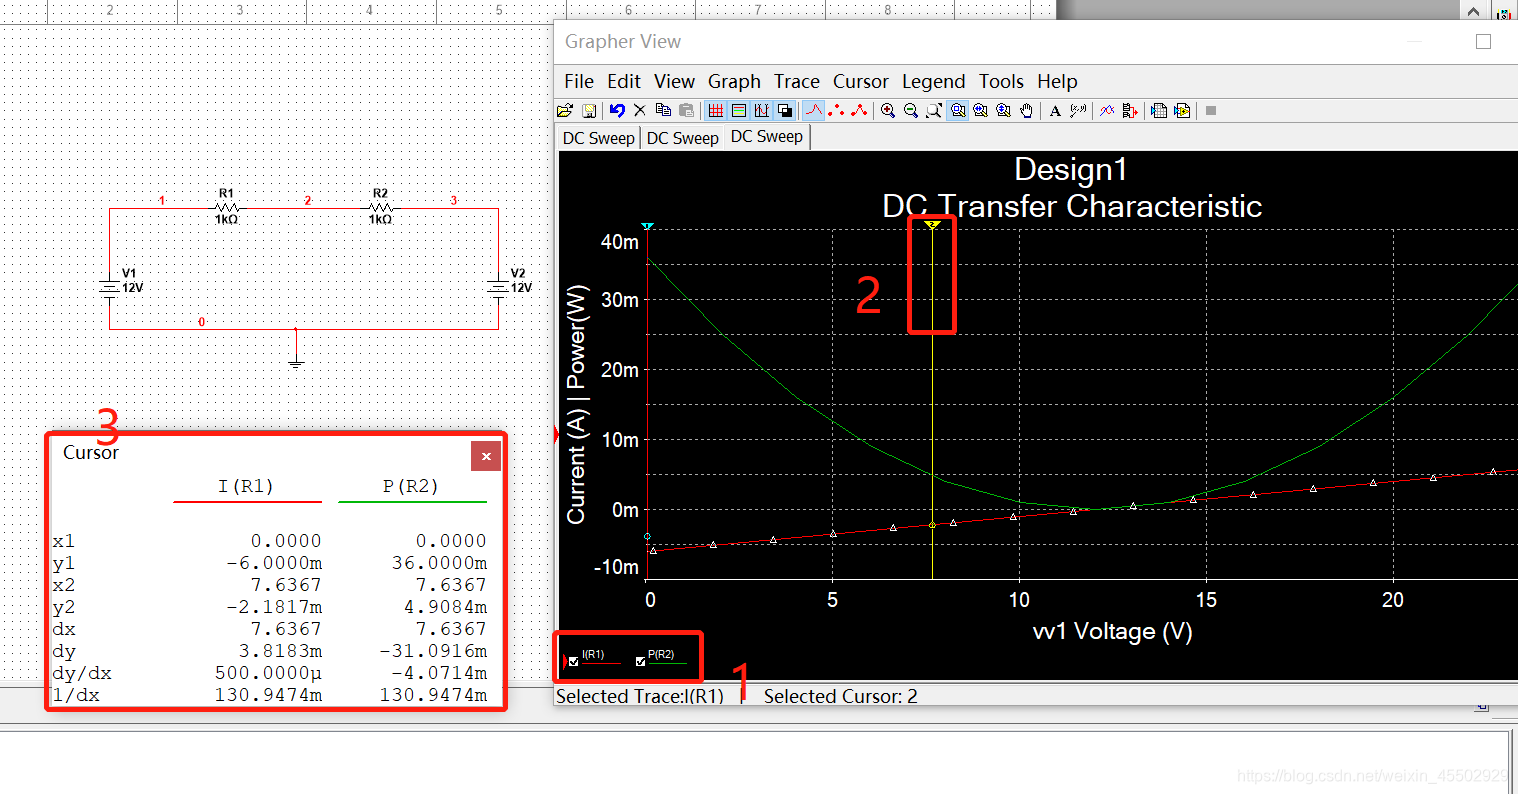Click the Add Text 'A' icon
This screenshot has height=794, width=1518.
click(x=1055, y=111)
